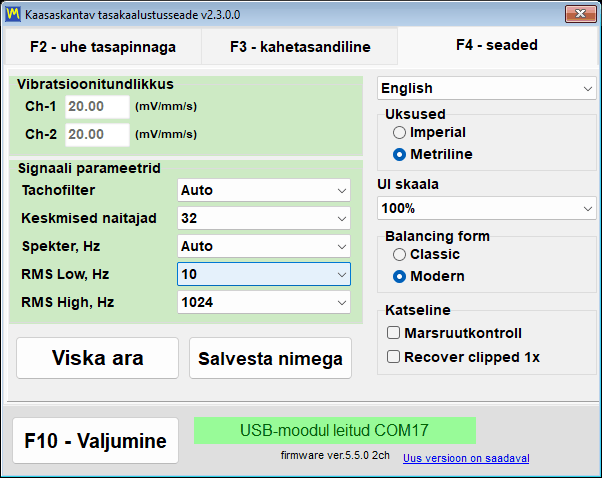Open the RMS High, Hz dropdown
The height and width of the screenshot is (478, 602).
pyautogui.click(x=264, y=302)
